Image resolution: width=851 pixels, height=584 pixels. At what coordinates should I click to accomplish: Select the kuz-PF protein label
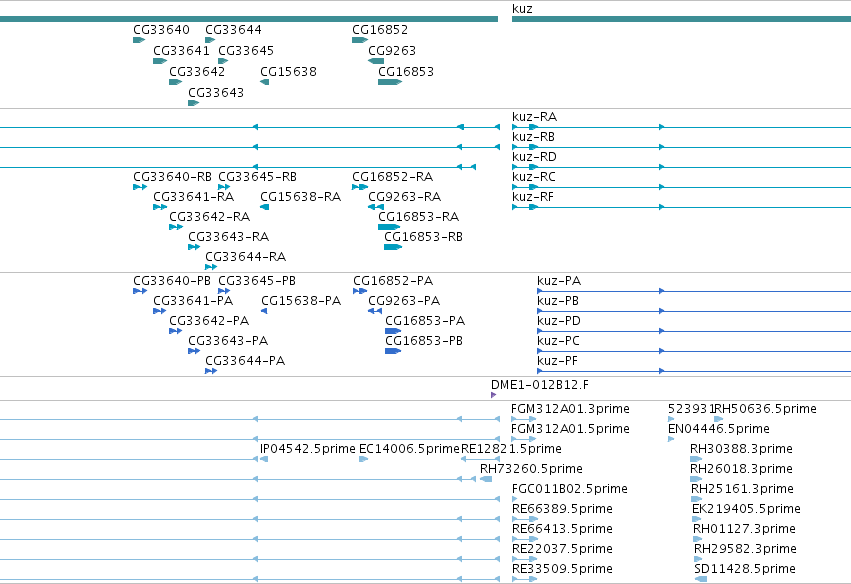557,361
